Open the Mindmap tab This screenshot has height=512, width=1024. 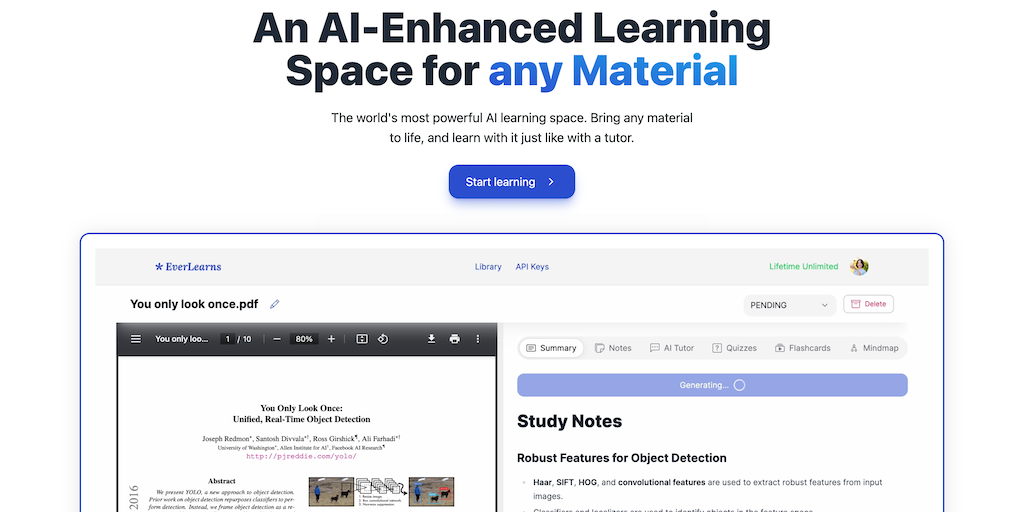874,348
